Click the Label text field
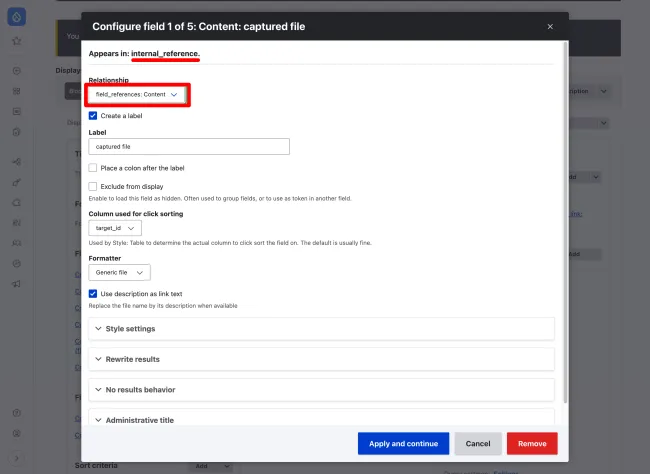Image resolution: width=650 pixels, height=474 pixels. tap(189, 146)
